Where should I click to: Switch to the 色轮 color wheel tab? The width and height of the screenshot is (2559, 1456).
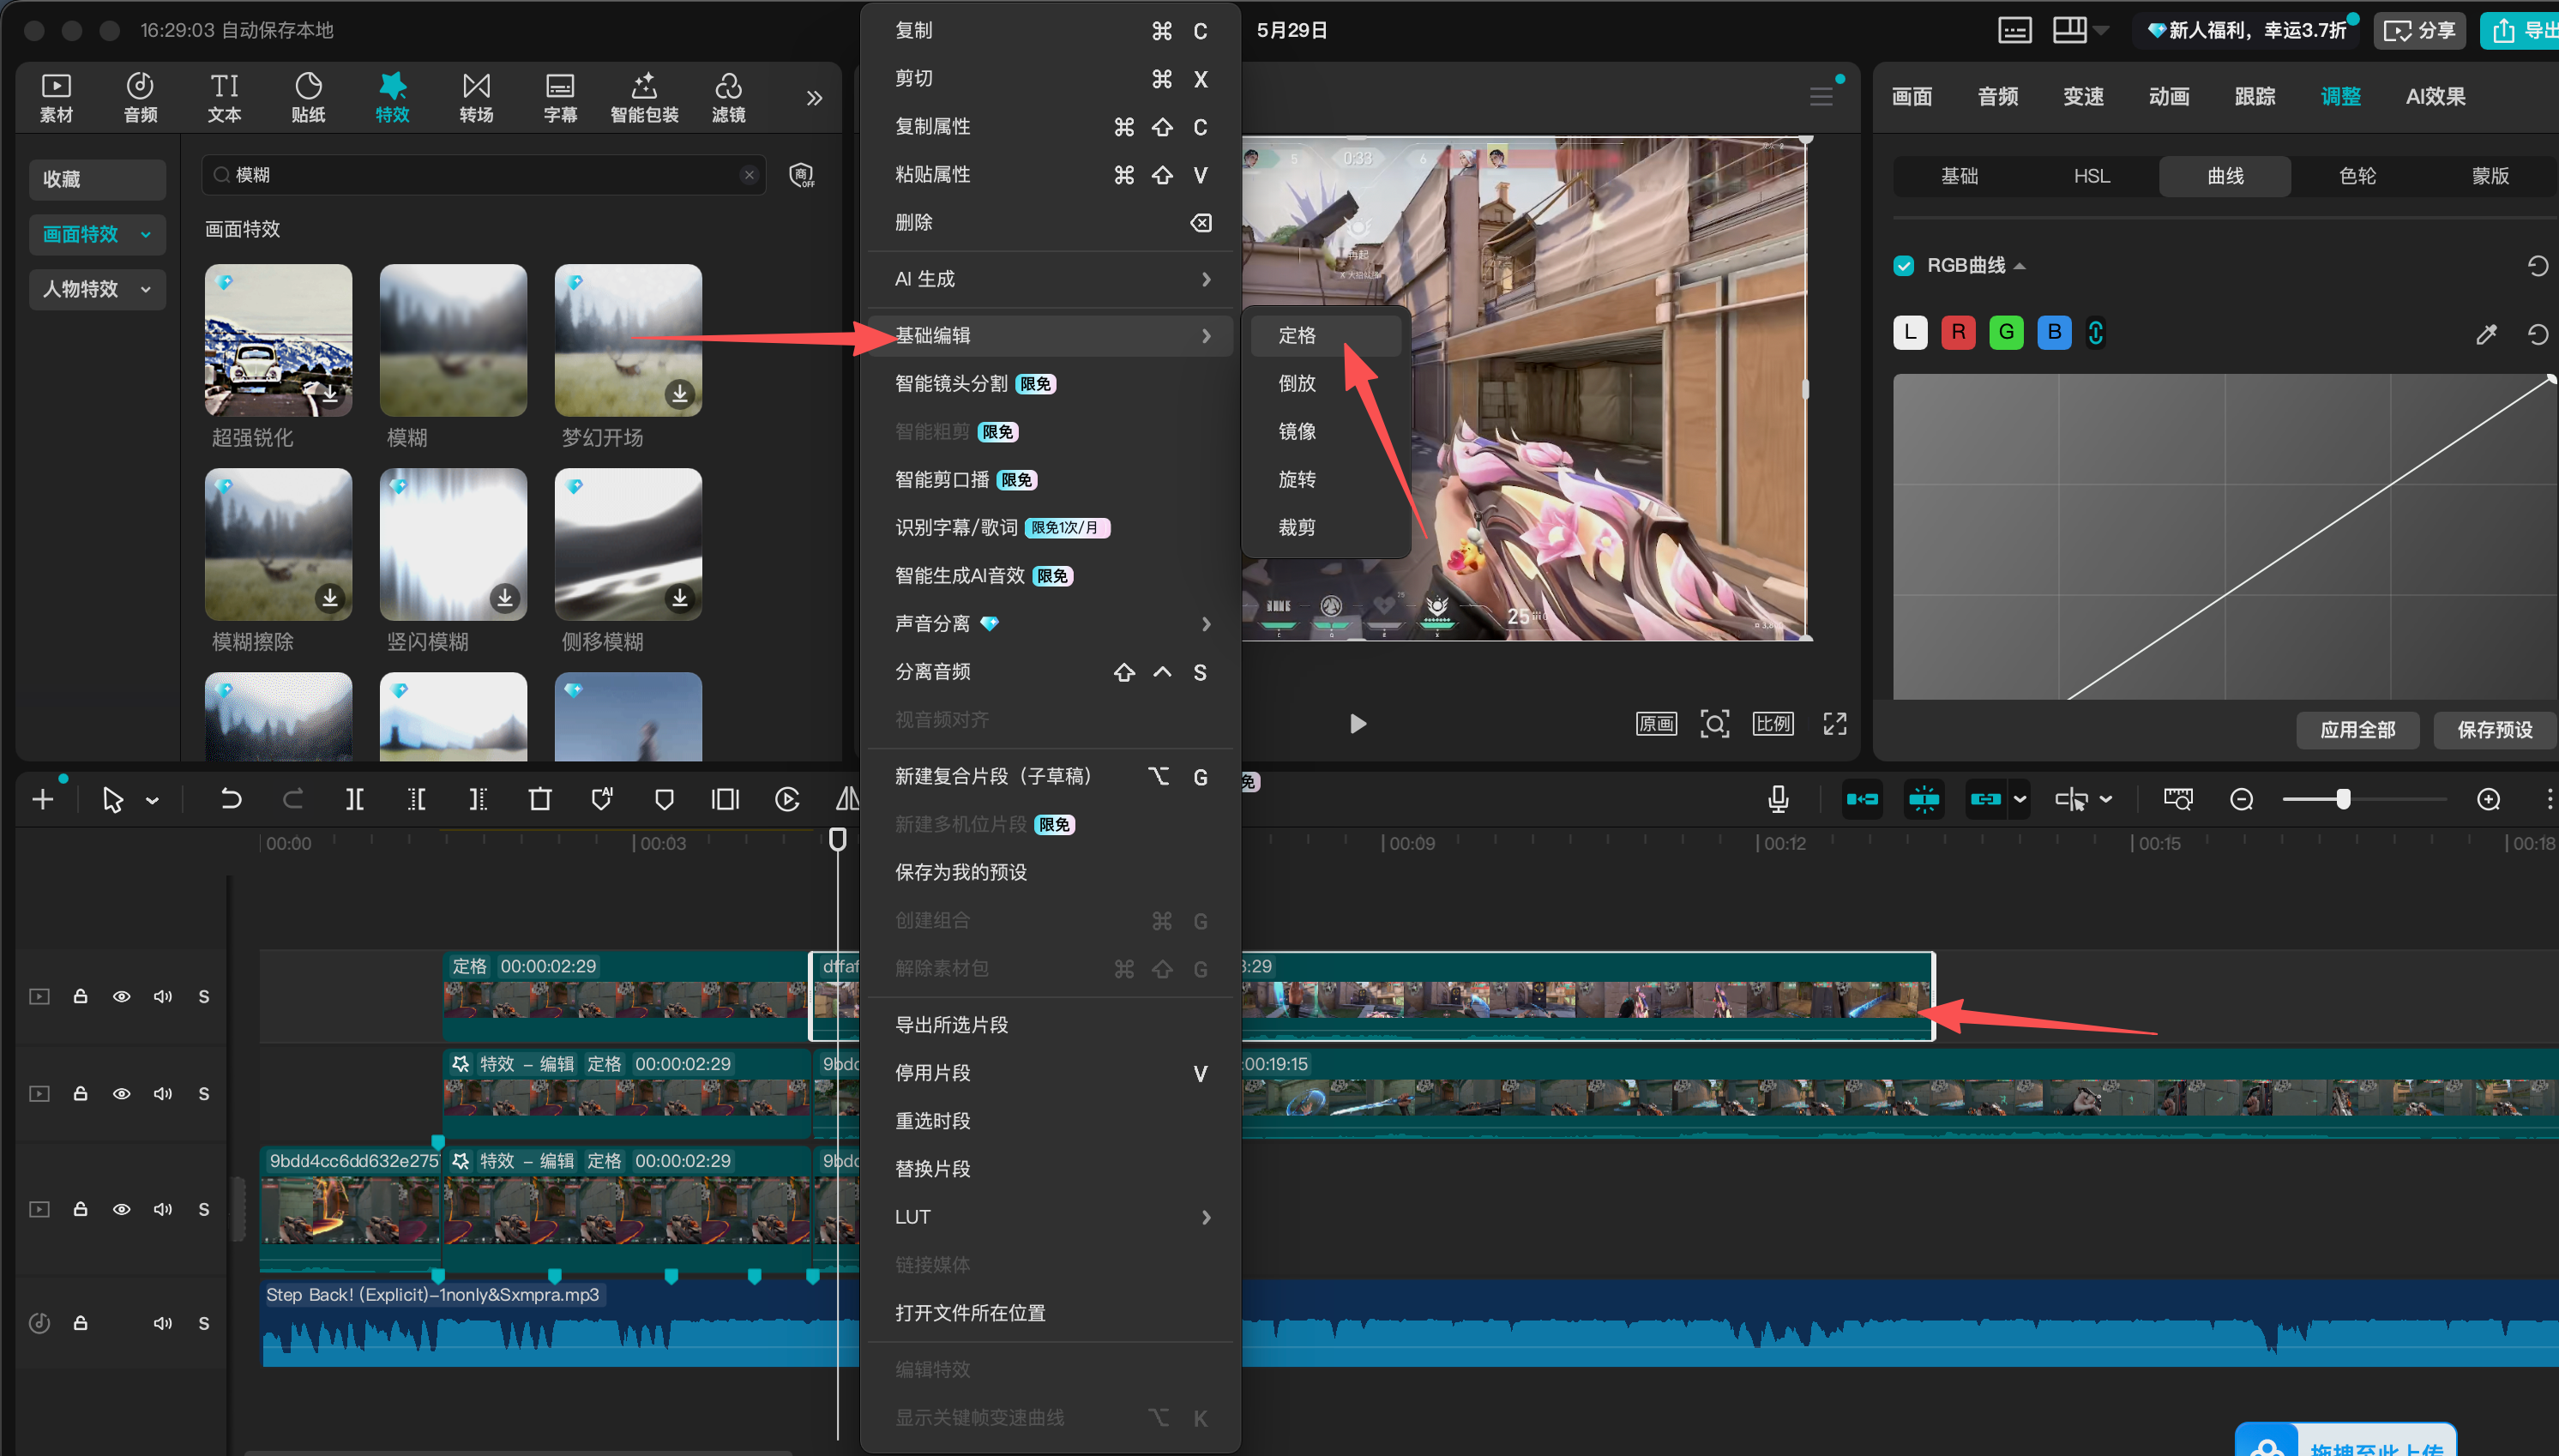coord(2357,176)
